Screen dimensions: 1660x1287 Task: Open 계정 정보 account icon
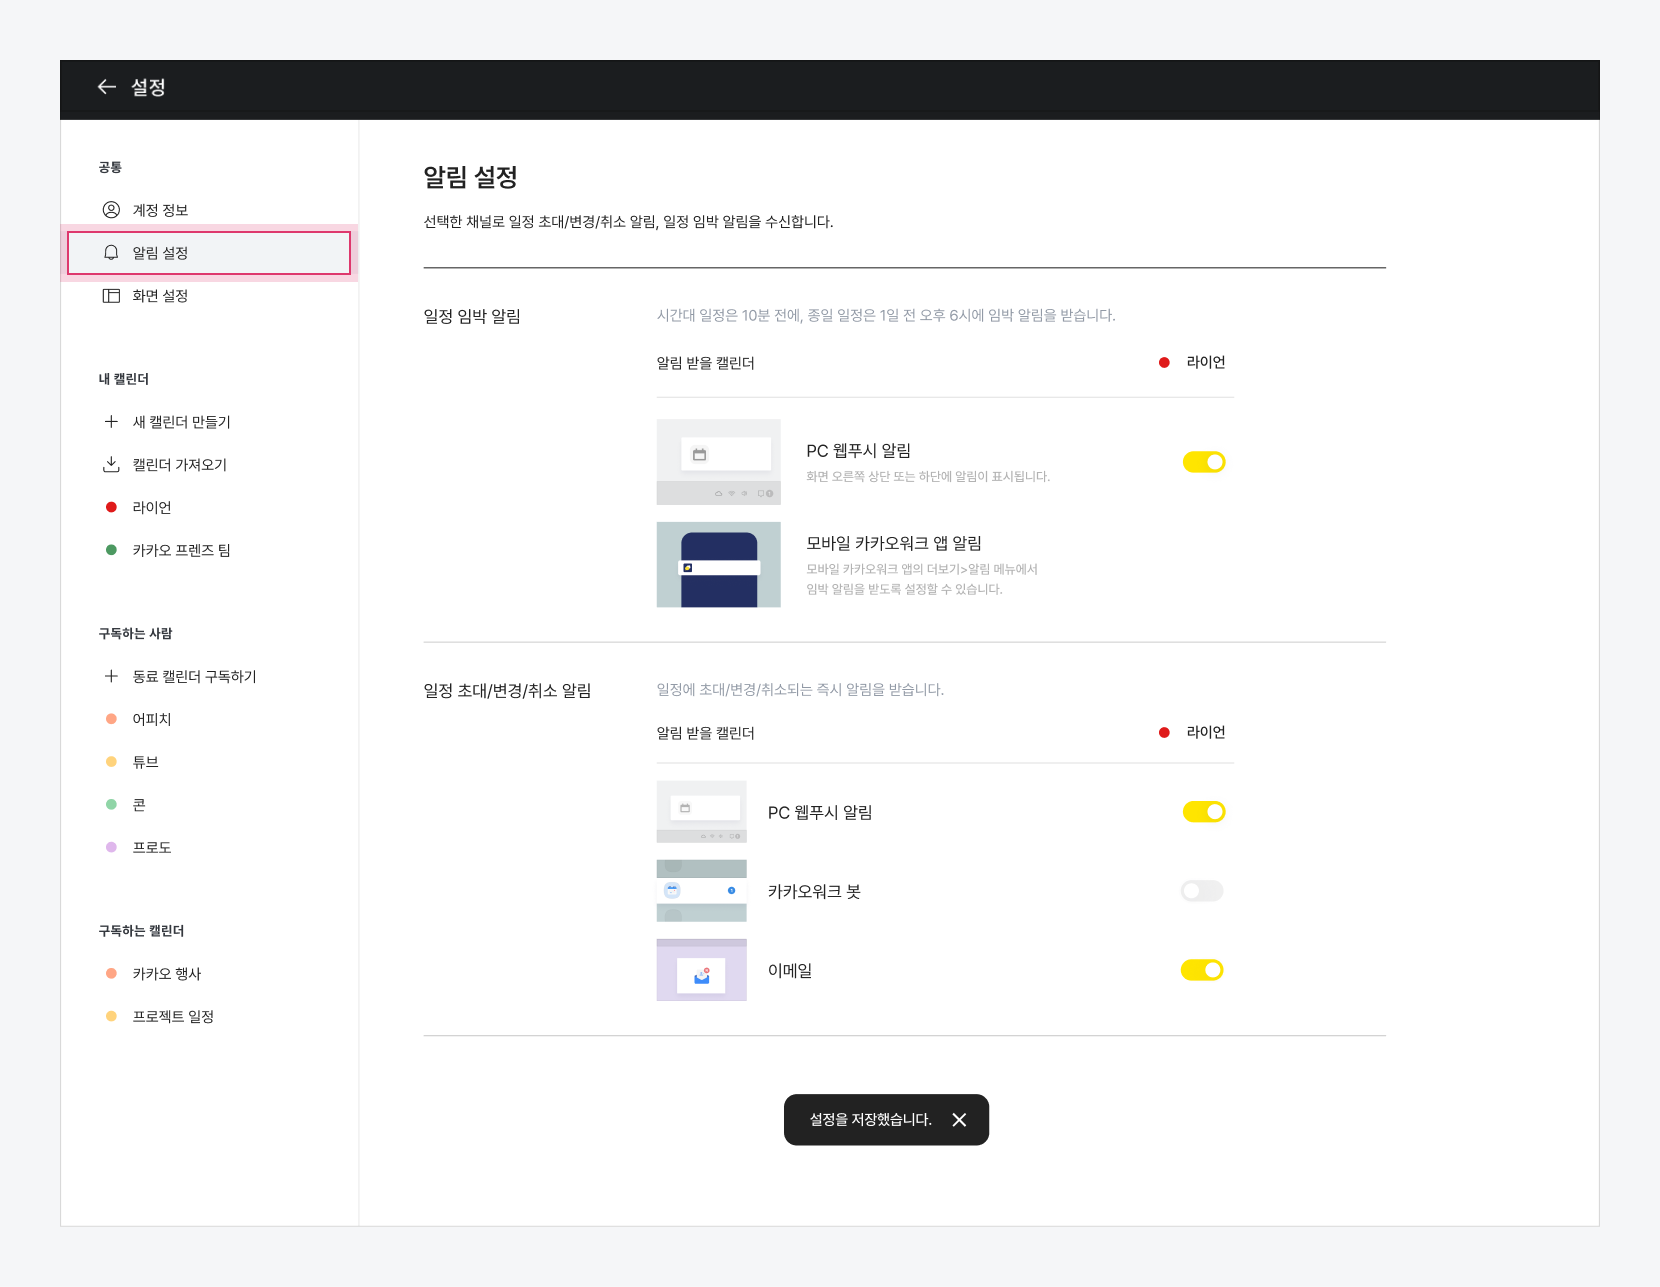111,210
